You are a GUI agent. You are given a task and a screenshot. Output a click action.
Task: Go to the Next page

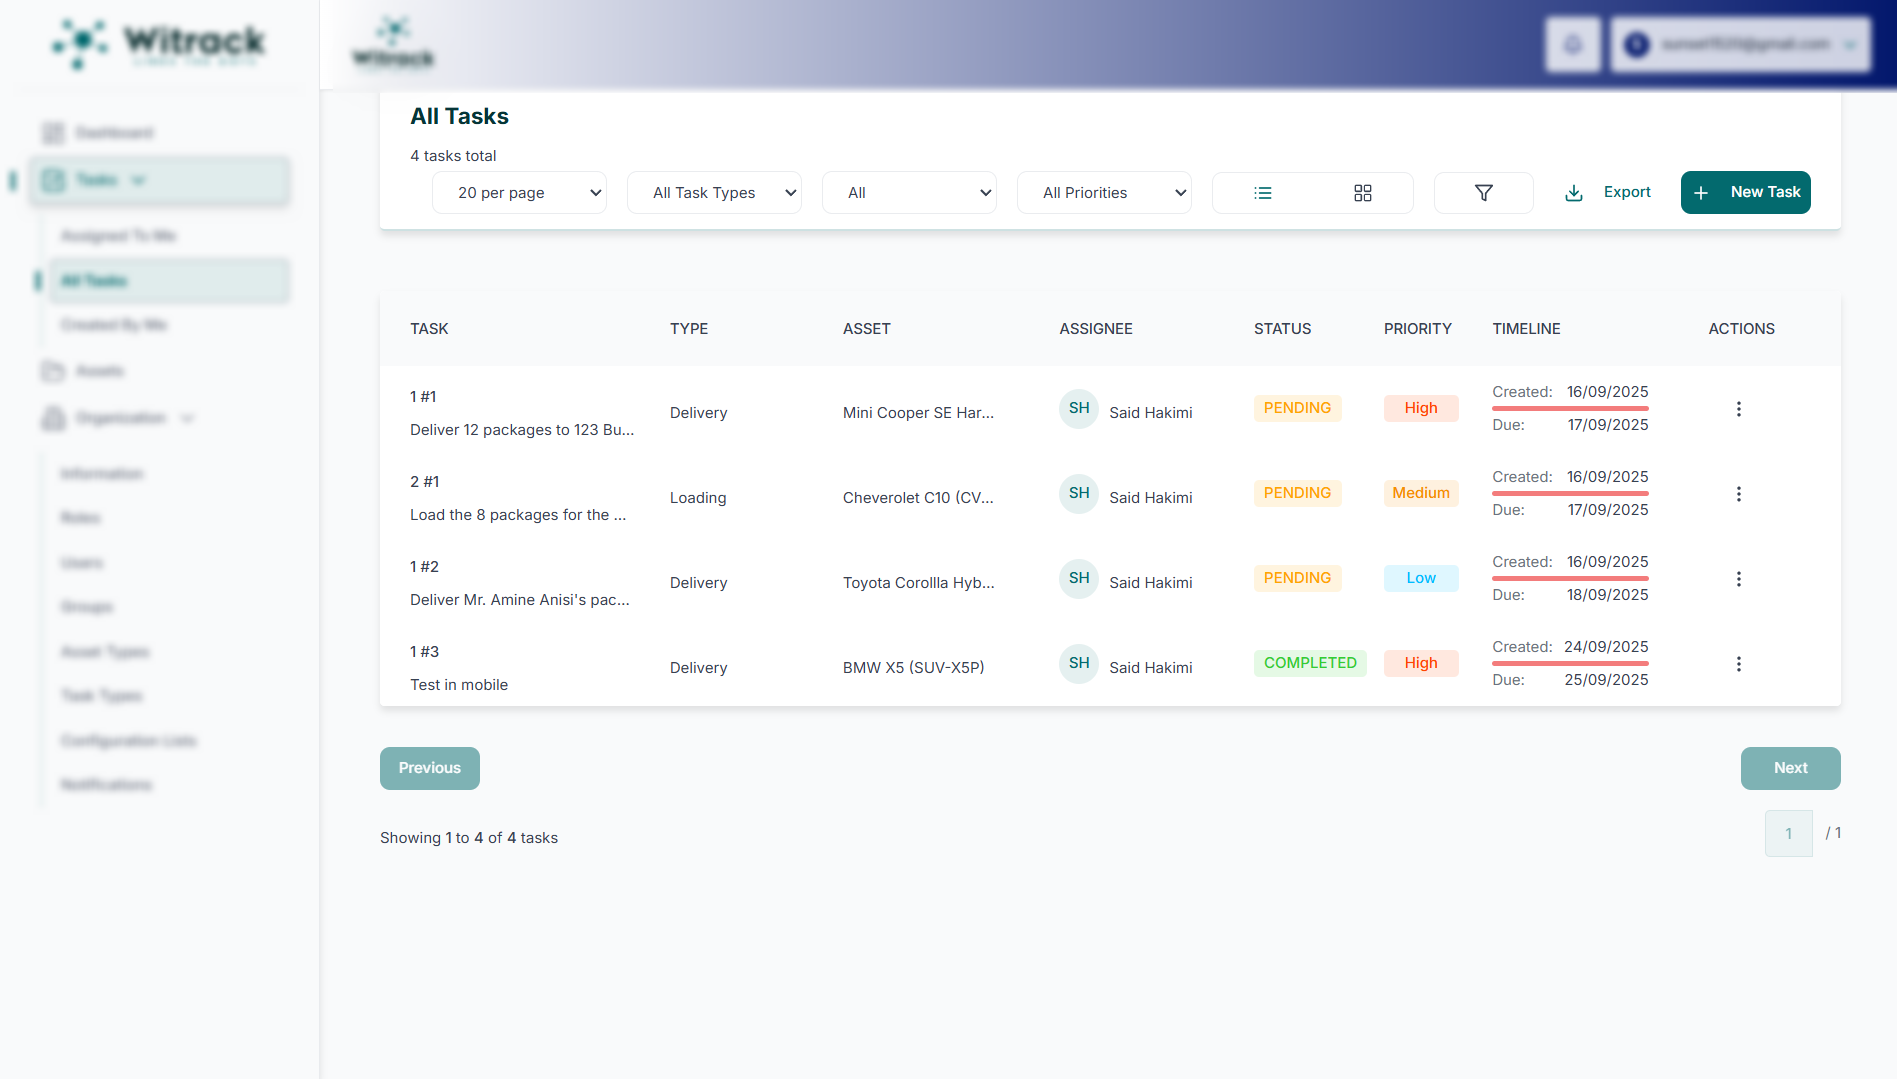[1790, 768]
